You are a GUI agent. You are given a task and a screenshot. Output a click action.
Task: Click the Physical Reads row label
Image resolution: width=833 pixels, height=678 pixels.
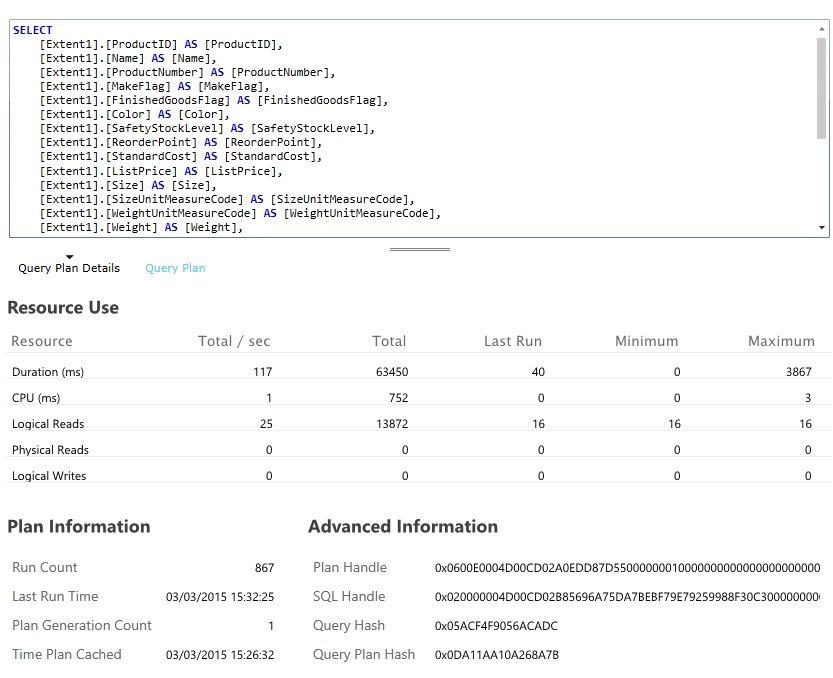50,450
